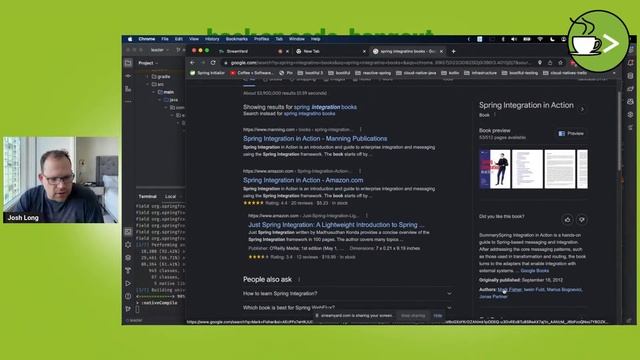
Task: Open the Problems icon in IntelliJ sidebar
Action: (x=128, y=296)
